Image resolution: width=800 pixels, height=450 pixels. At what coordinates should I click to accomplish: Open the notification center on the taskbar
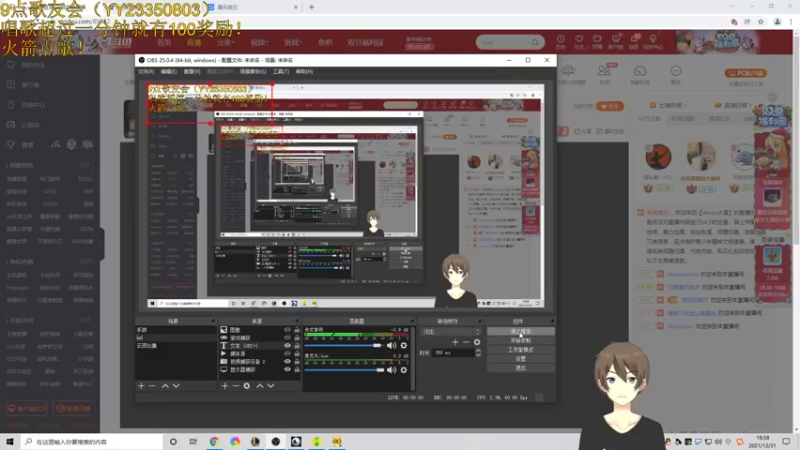(x=786, y=441)
